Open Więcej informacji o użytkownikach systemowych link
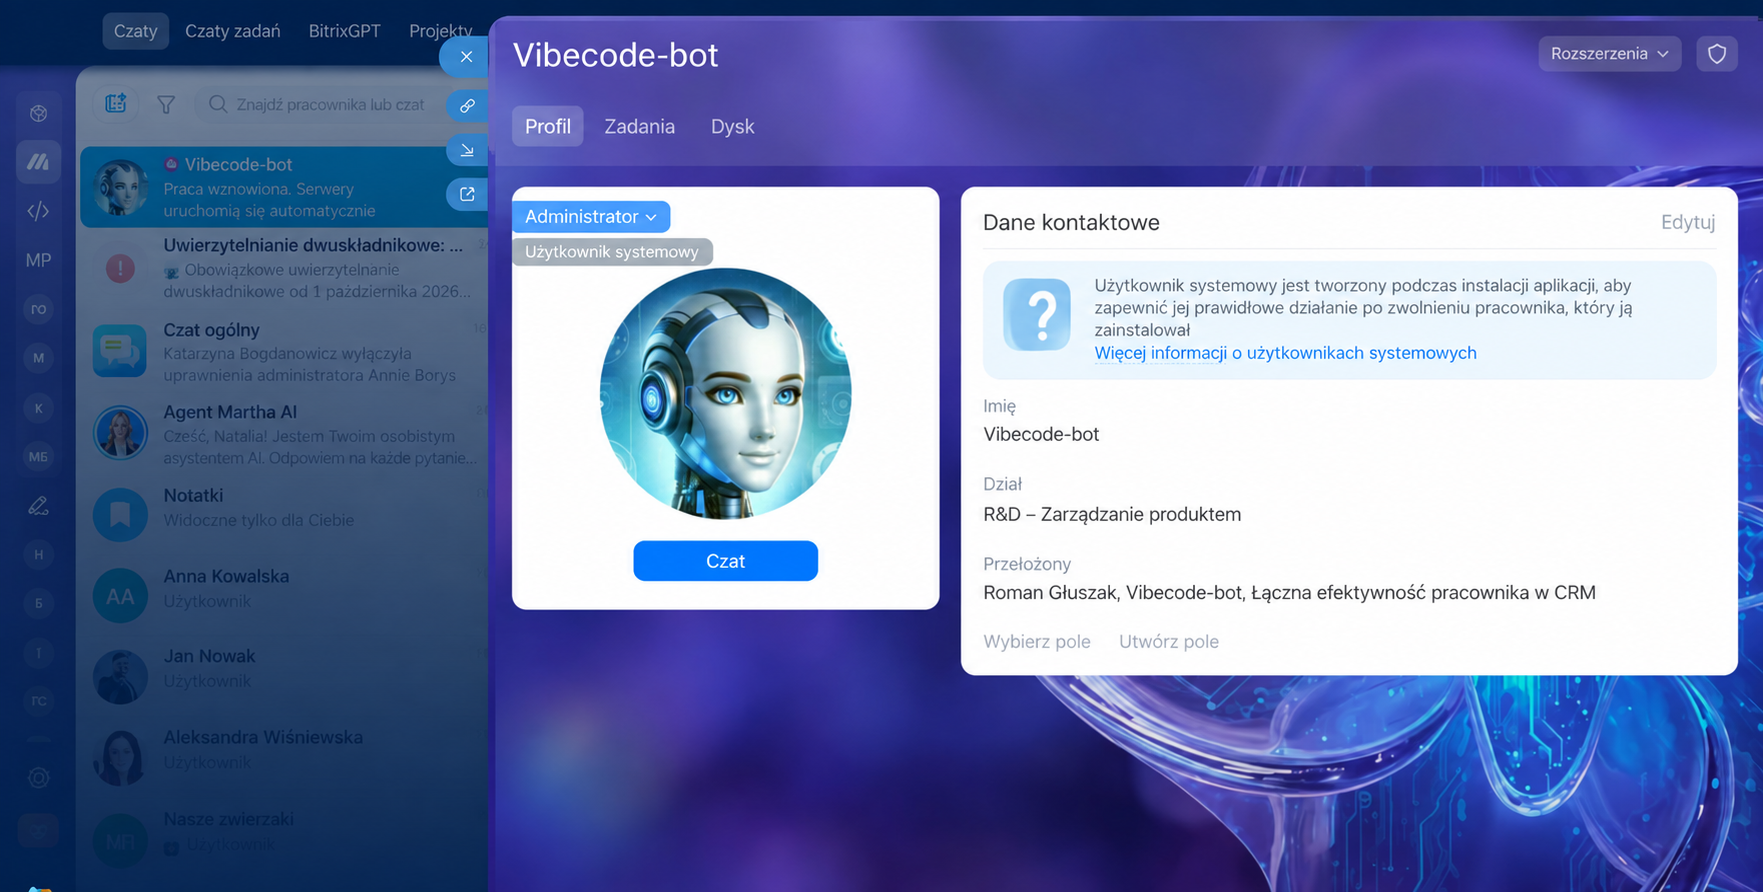1763x892 pixels. 1285,353
